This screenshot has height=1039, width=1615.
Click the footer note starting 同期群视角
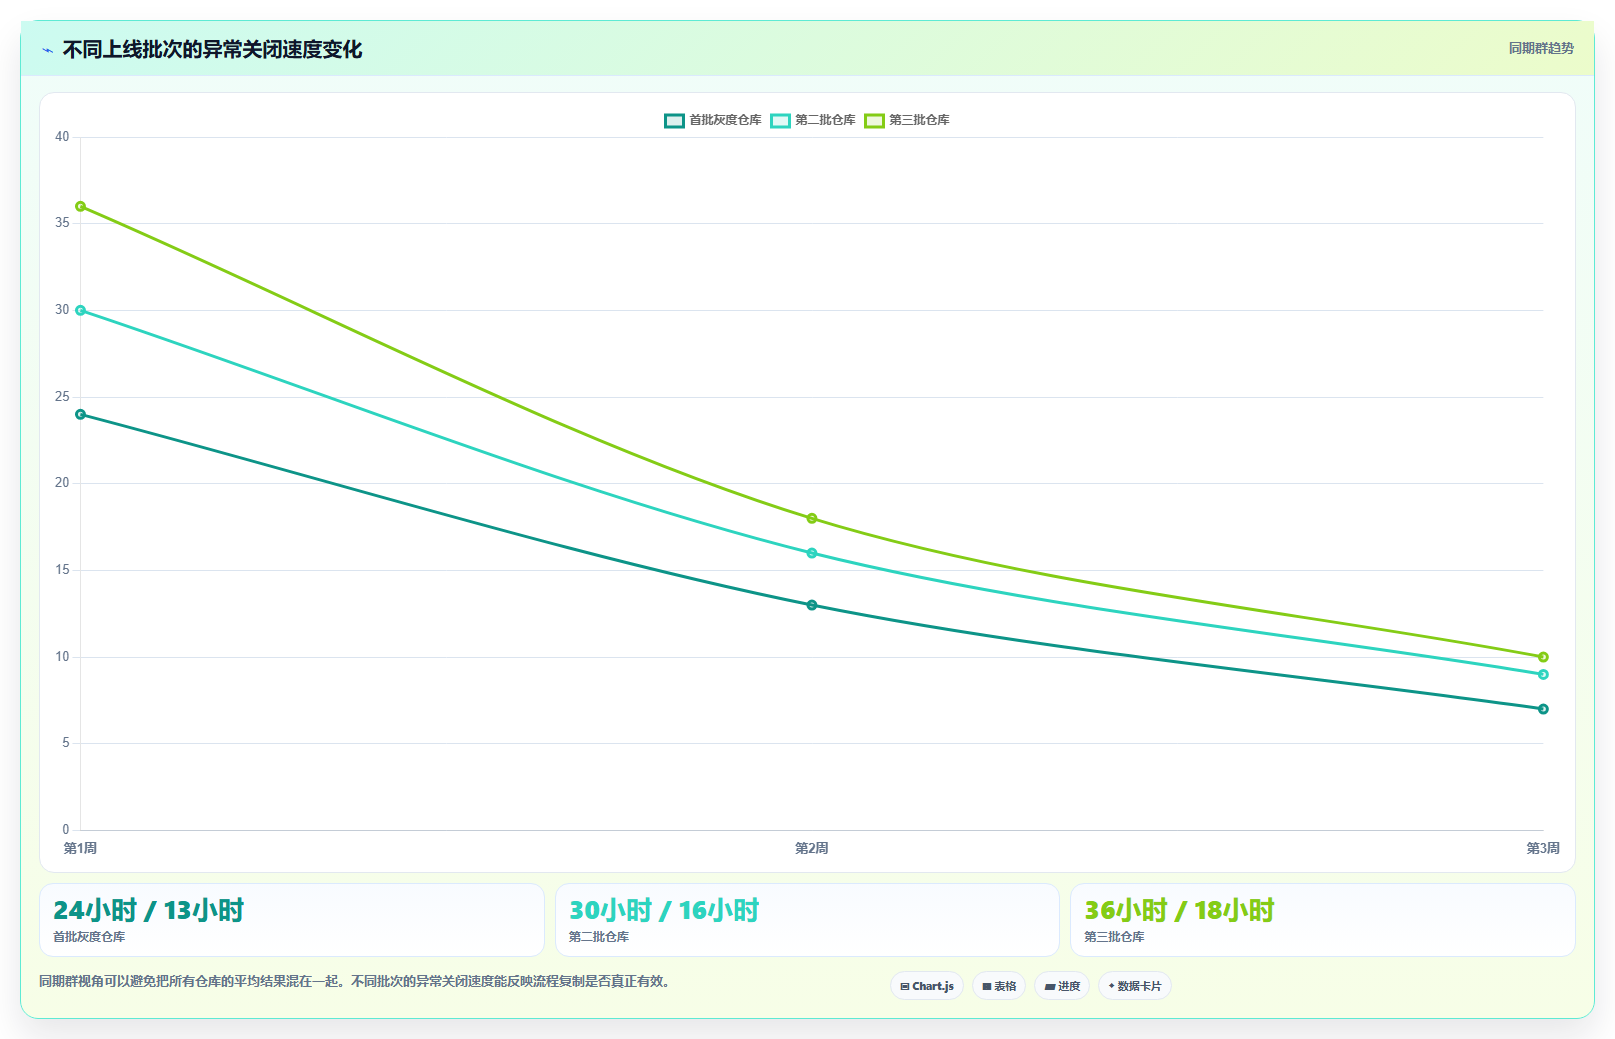(x=355, y=981)
